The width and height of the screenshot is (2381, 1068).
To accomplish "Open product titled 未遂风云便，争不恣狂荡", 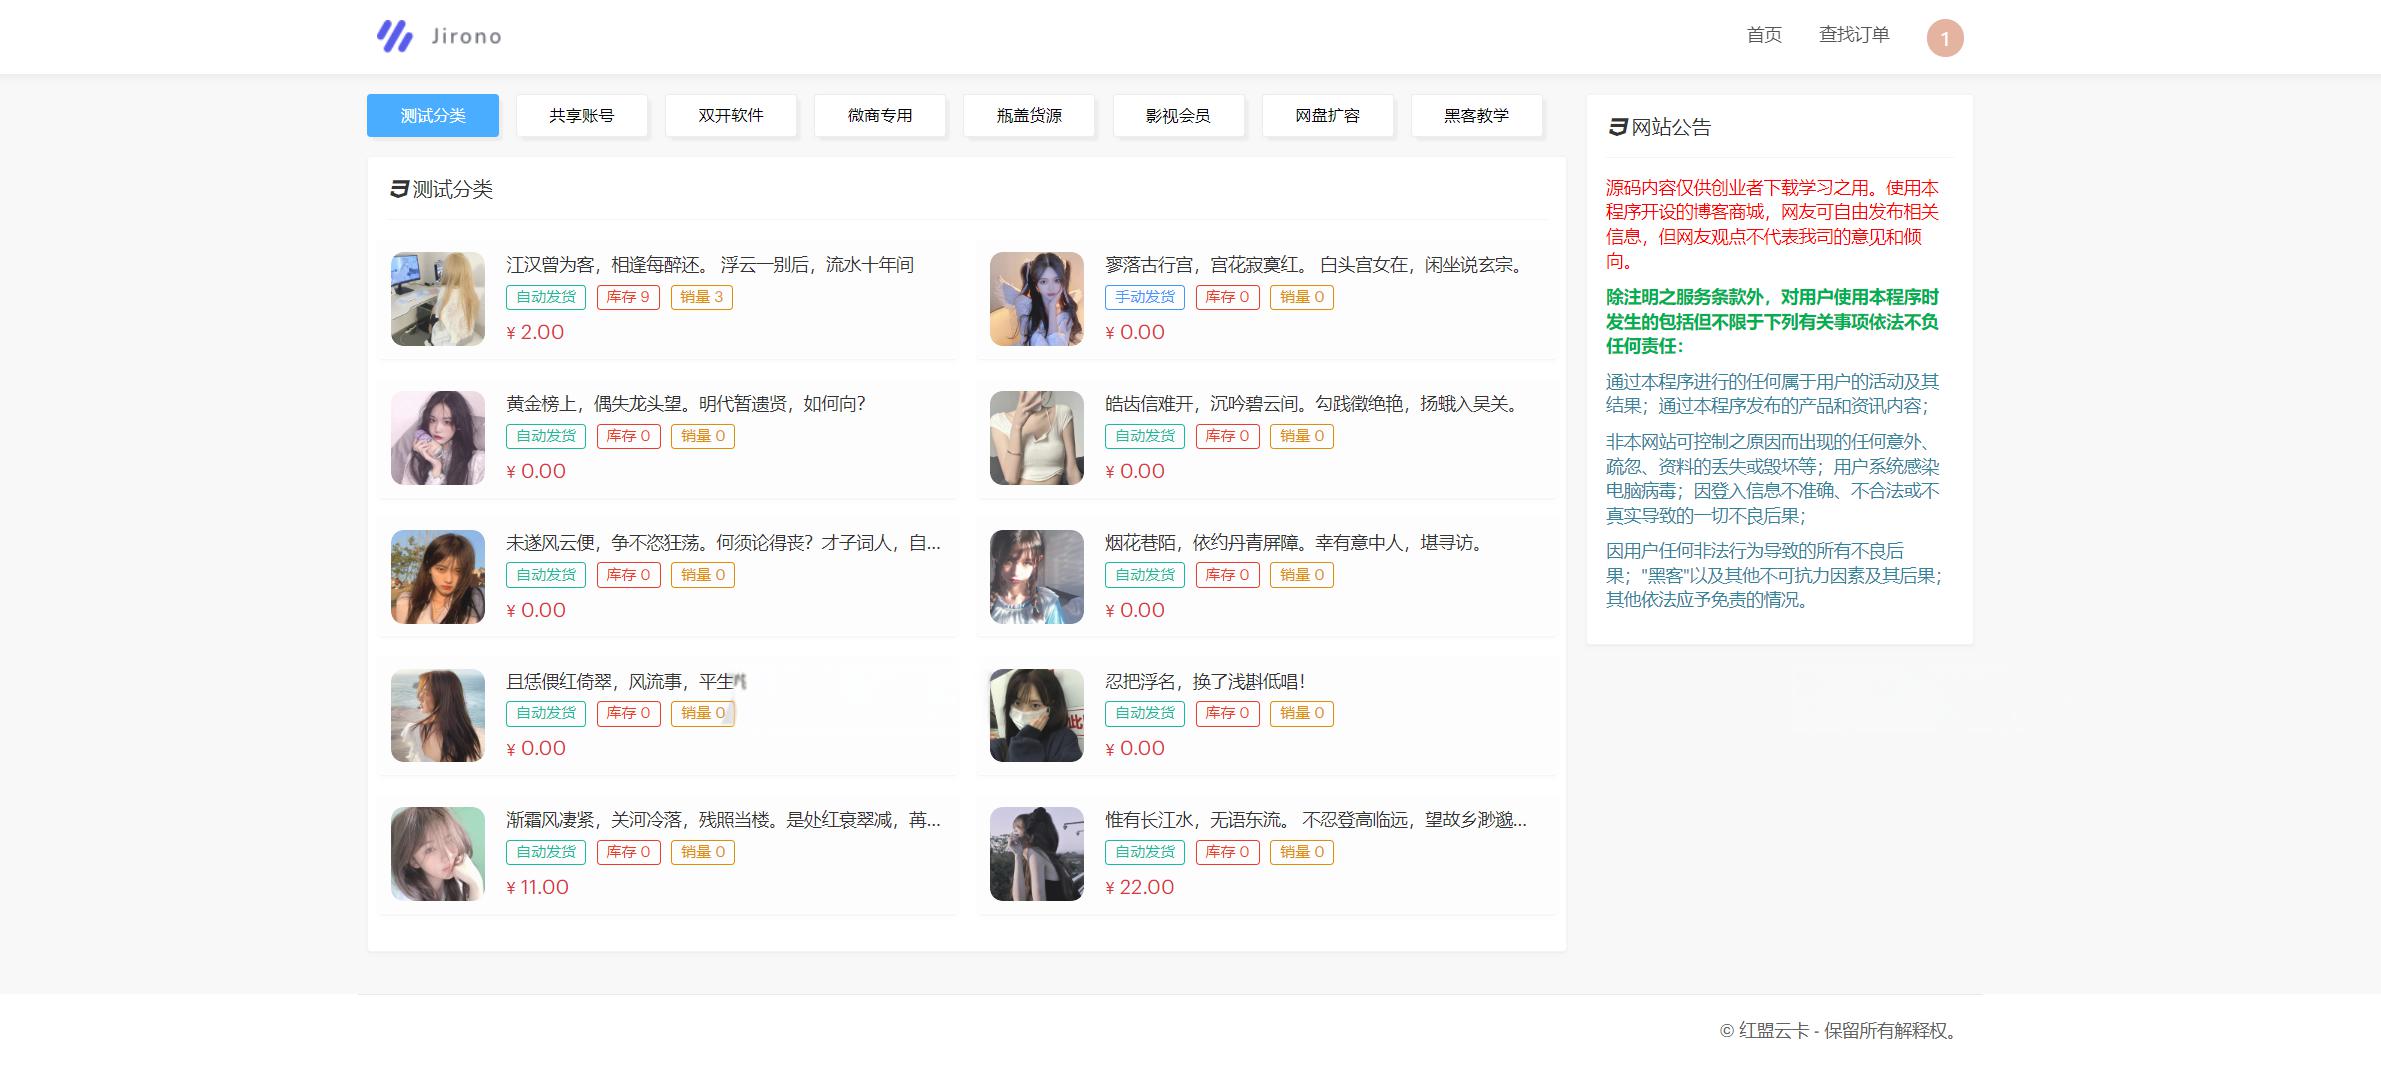I will click(723, 543).
